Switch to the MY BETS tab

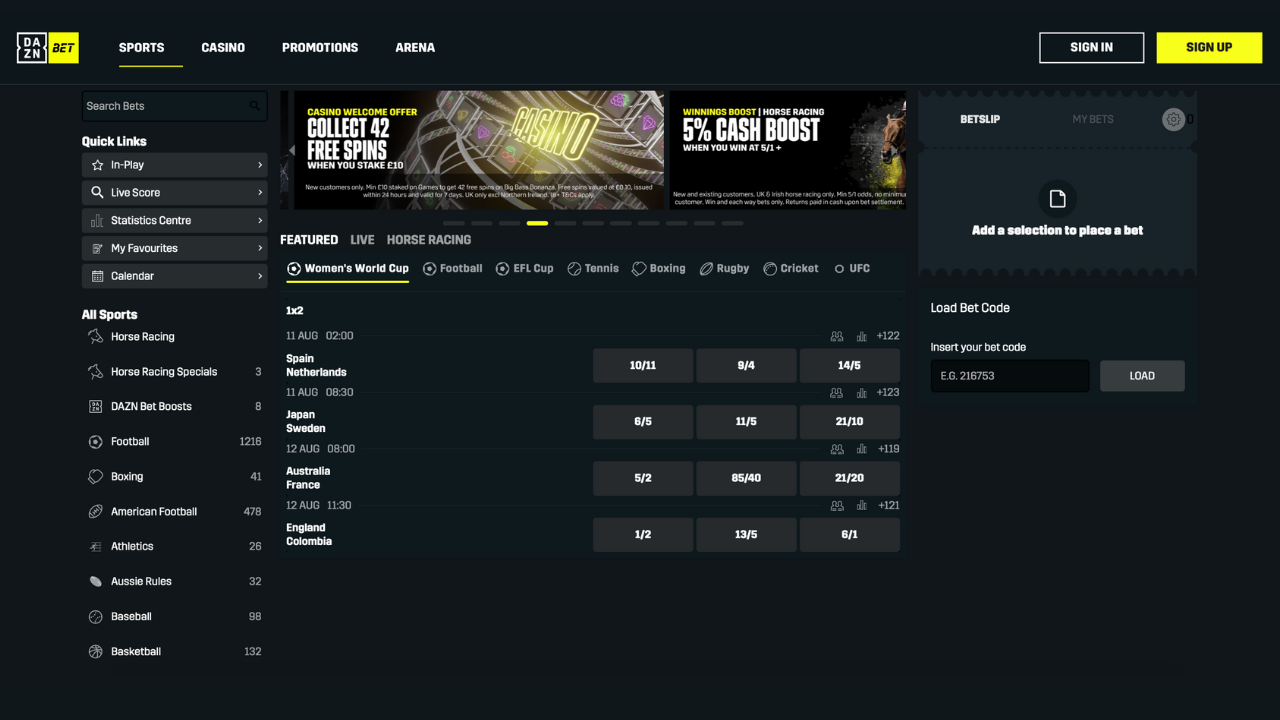(1092, 119)
